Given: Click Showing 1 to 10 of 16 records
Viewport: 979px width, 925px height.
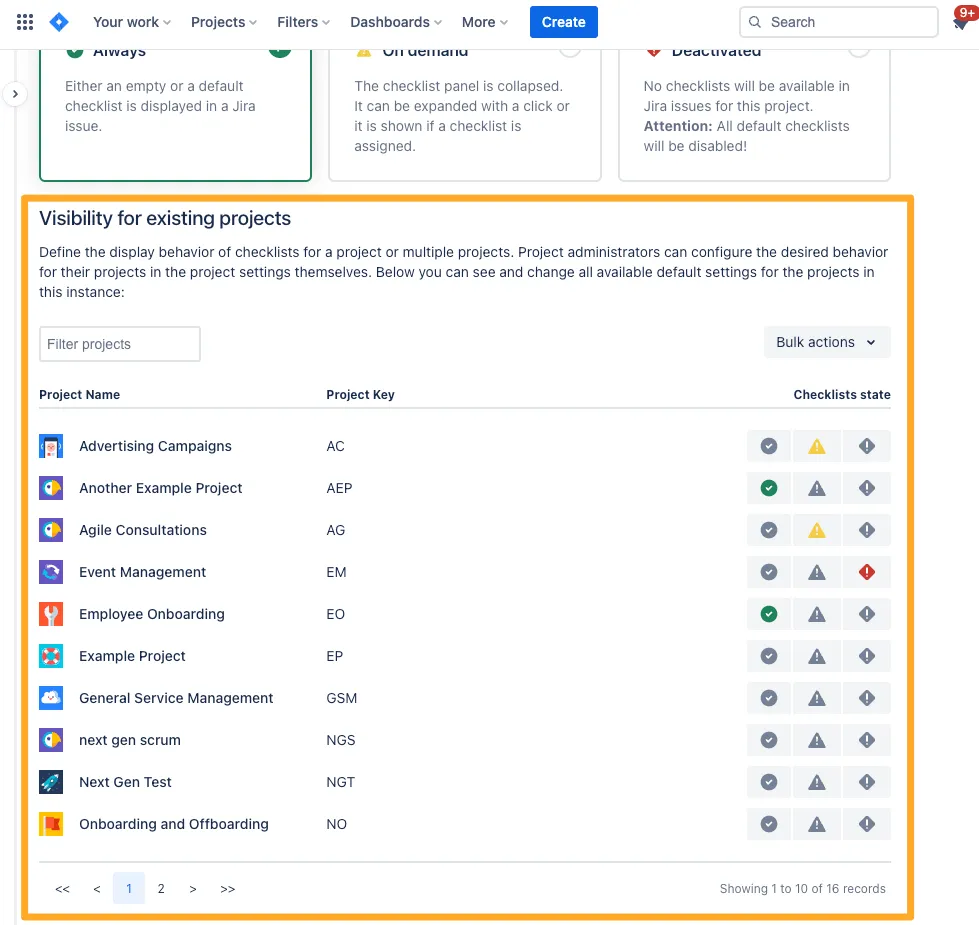Looking at the screenshot, I should (802, 888).
